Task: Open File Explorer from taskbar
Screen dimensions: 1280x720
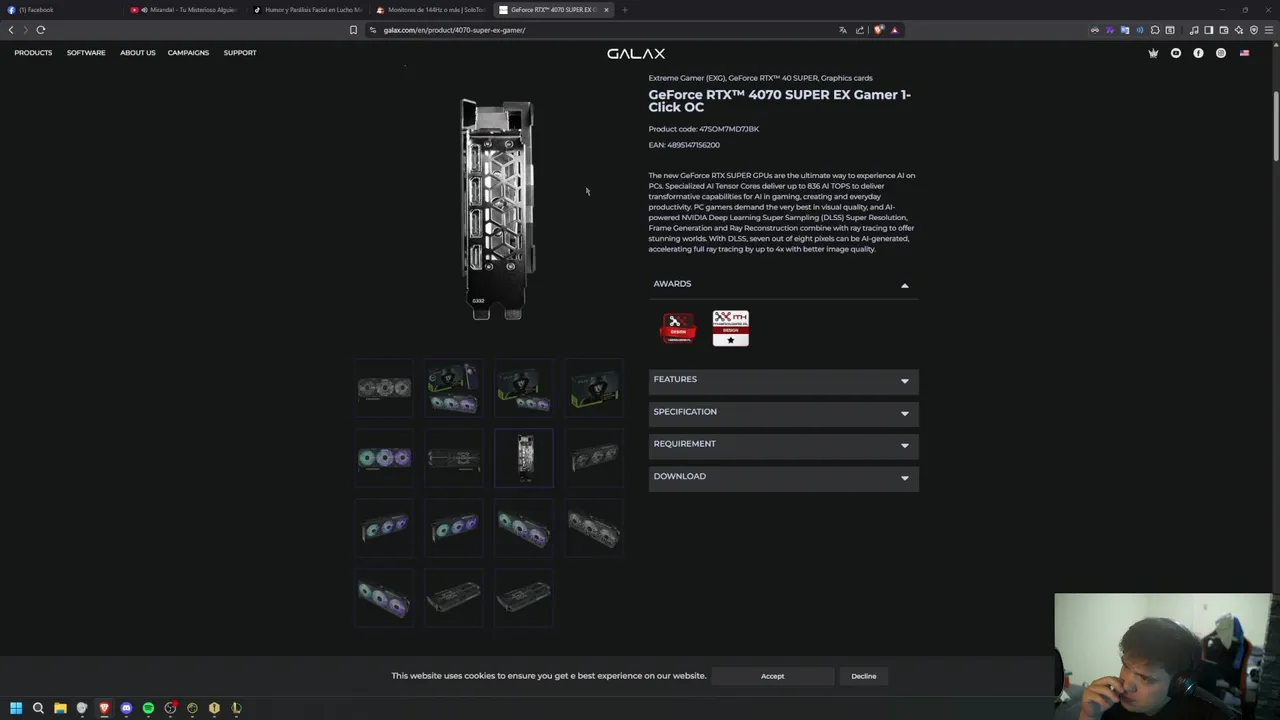Action: pyautogui.click(x=60, y=708)
